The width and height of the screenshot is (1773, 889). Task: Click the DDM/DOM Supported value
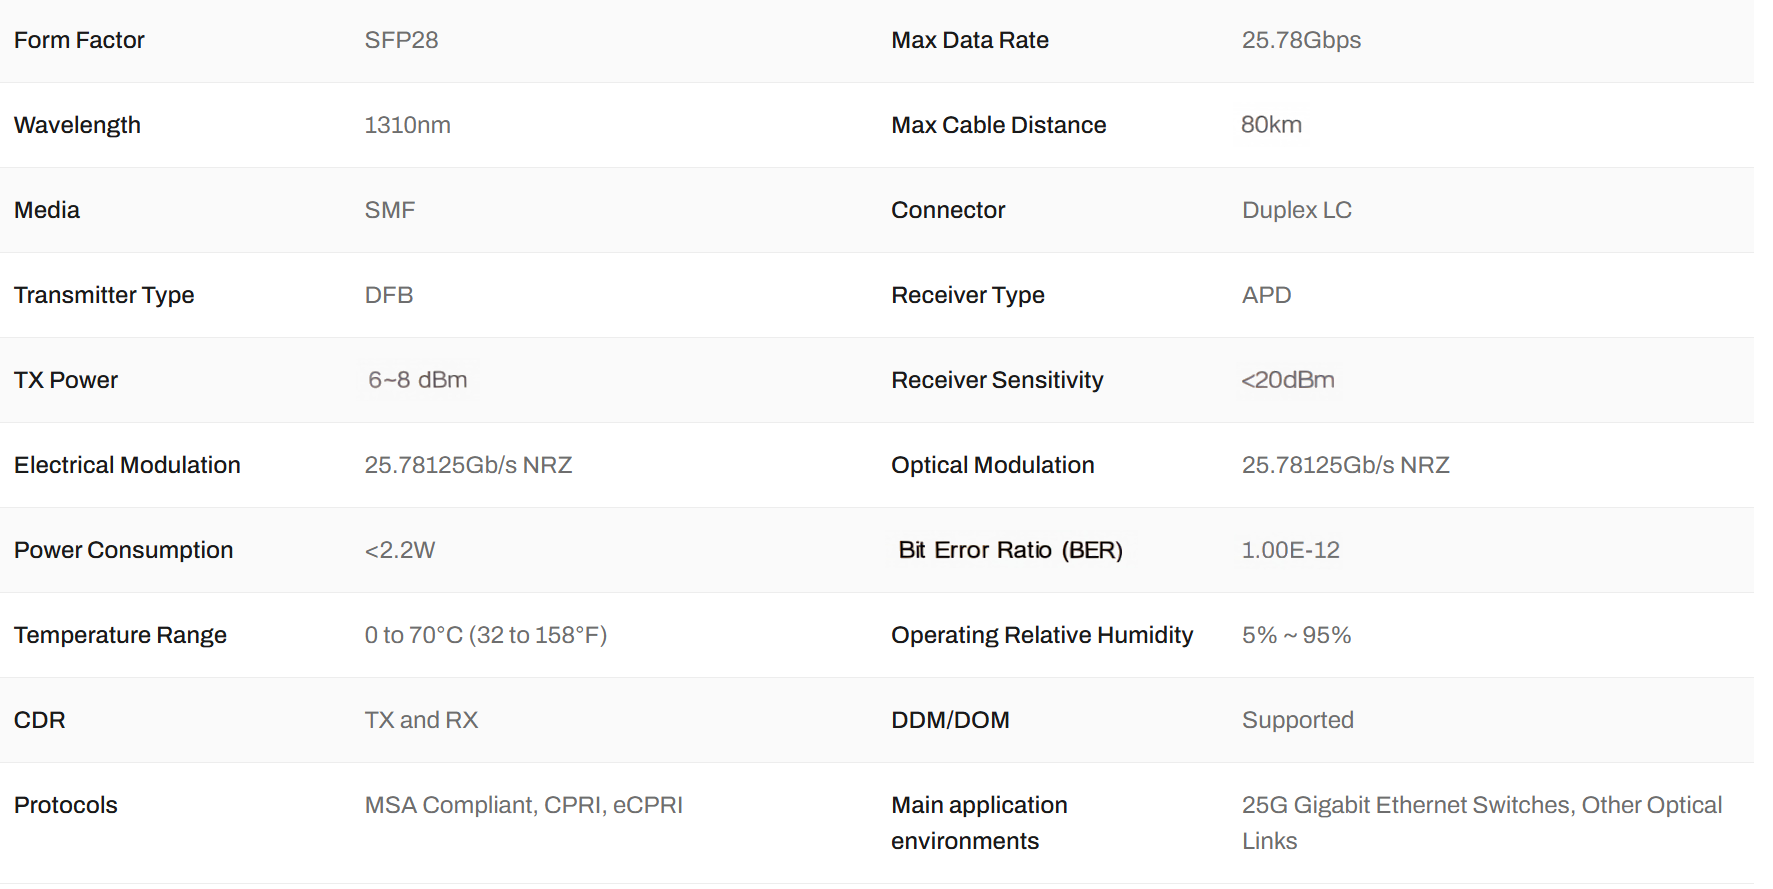pos(1297,720)
